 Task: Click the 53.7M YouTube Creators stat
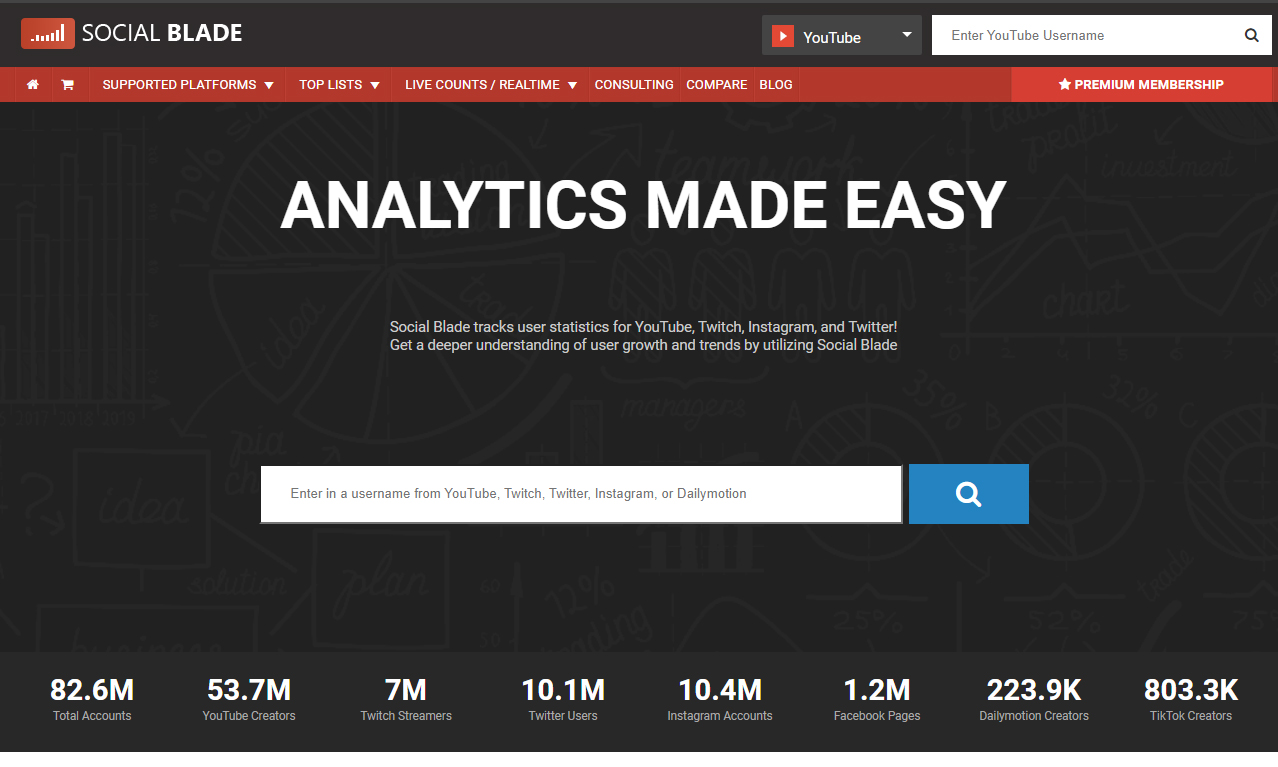[249, 699]
